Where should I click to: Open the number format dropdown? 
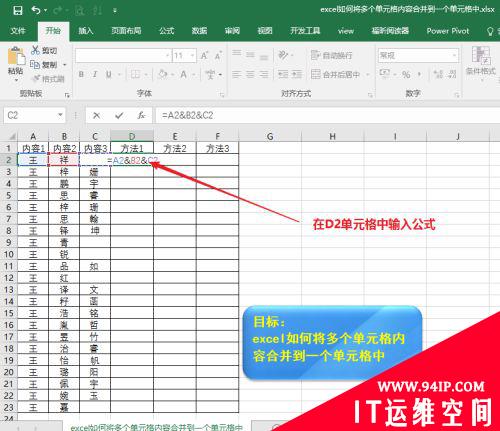(x=454, y=56)
